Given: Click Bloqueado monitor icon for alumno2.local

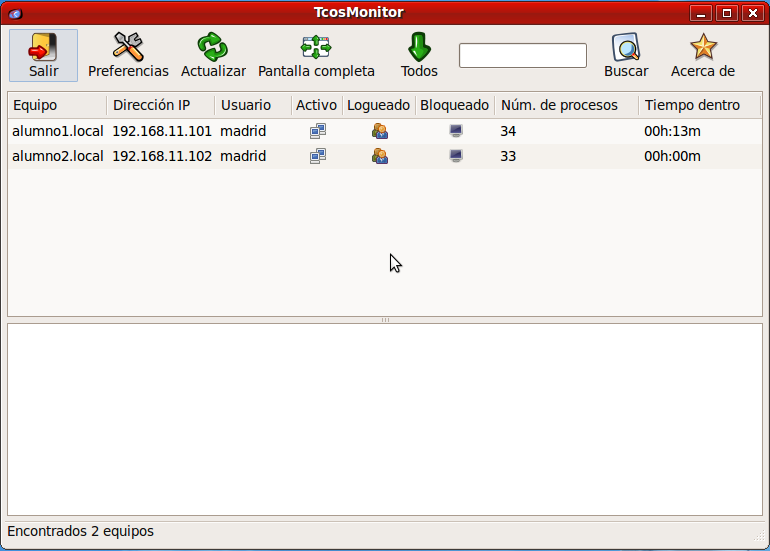Looking at the screenshot, I should coord(456,156).
